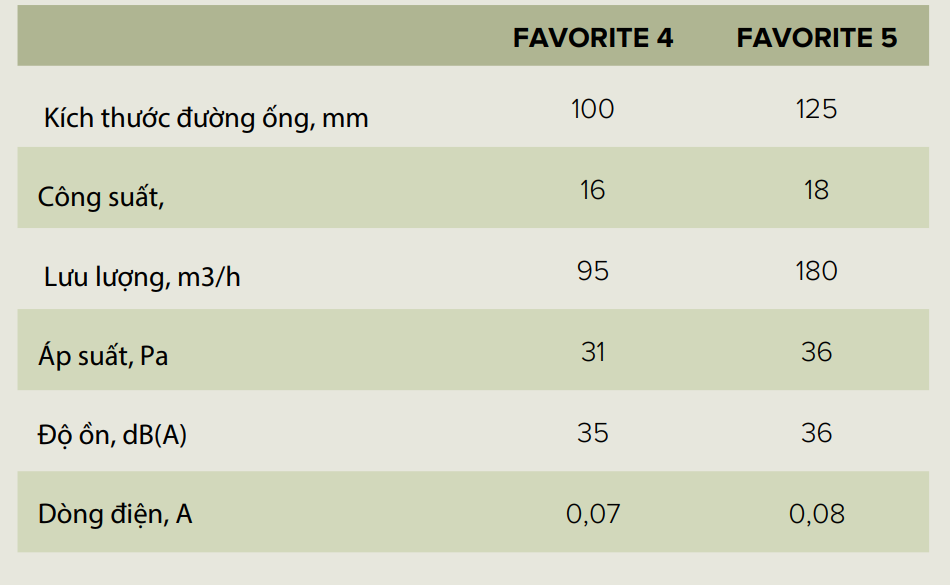Select the Công suất value 18
950x585 pixels.
817,190
